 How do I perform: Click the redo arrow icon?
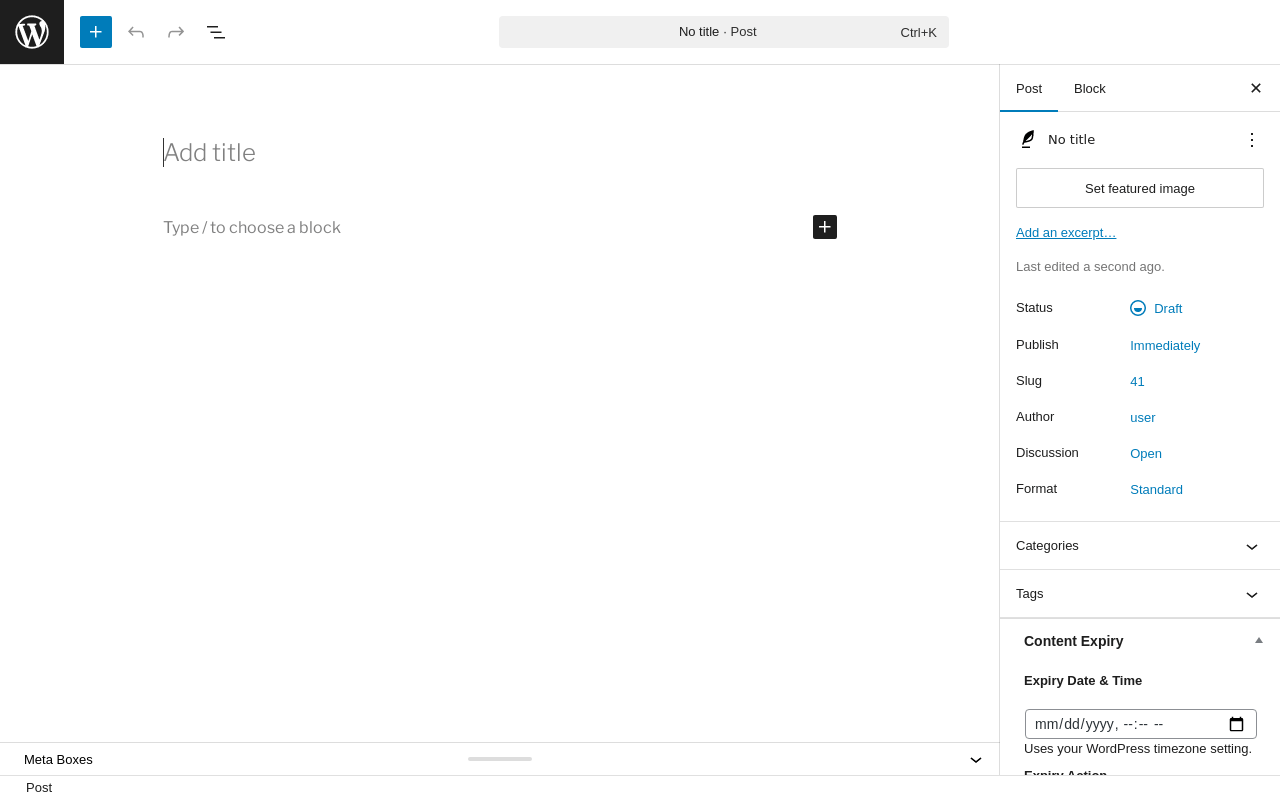[176, 32]
